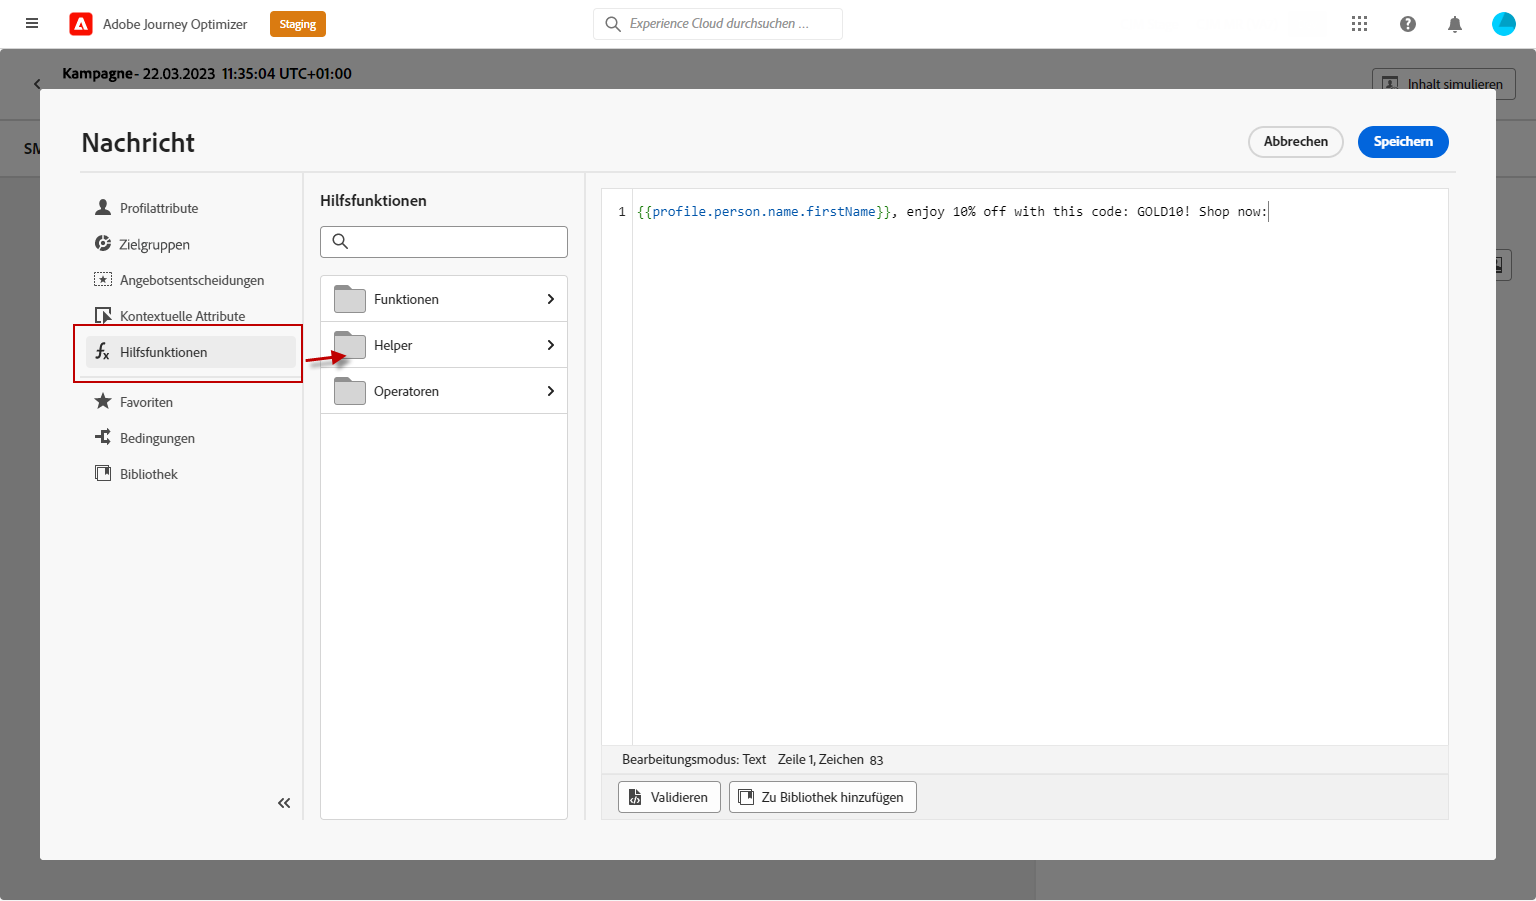Viewport: 1536px width, 901px height.
Task: Click the Validieren button
Action: click(669, 797)
